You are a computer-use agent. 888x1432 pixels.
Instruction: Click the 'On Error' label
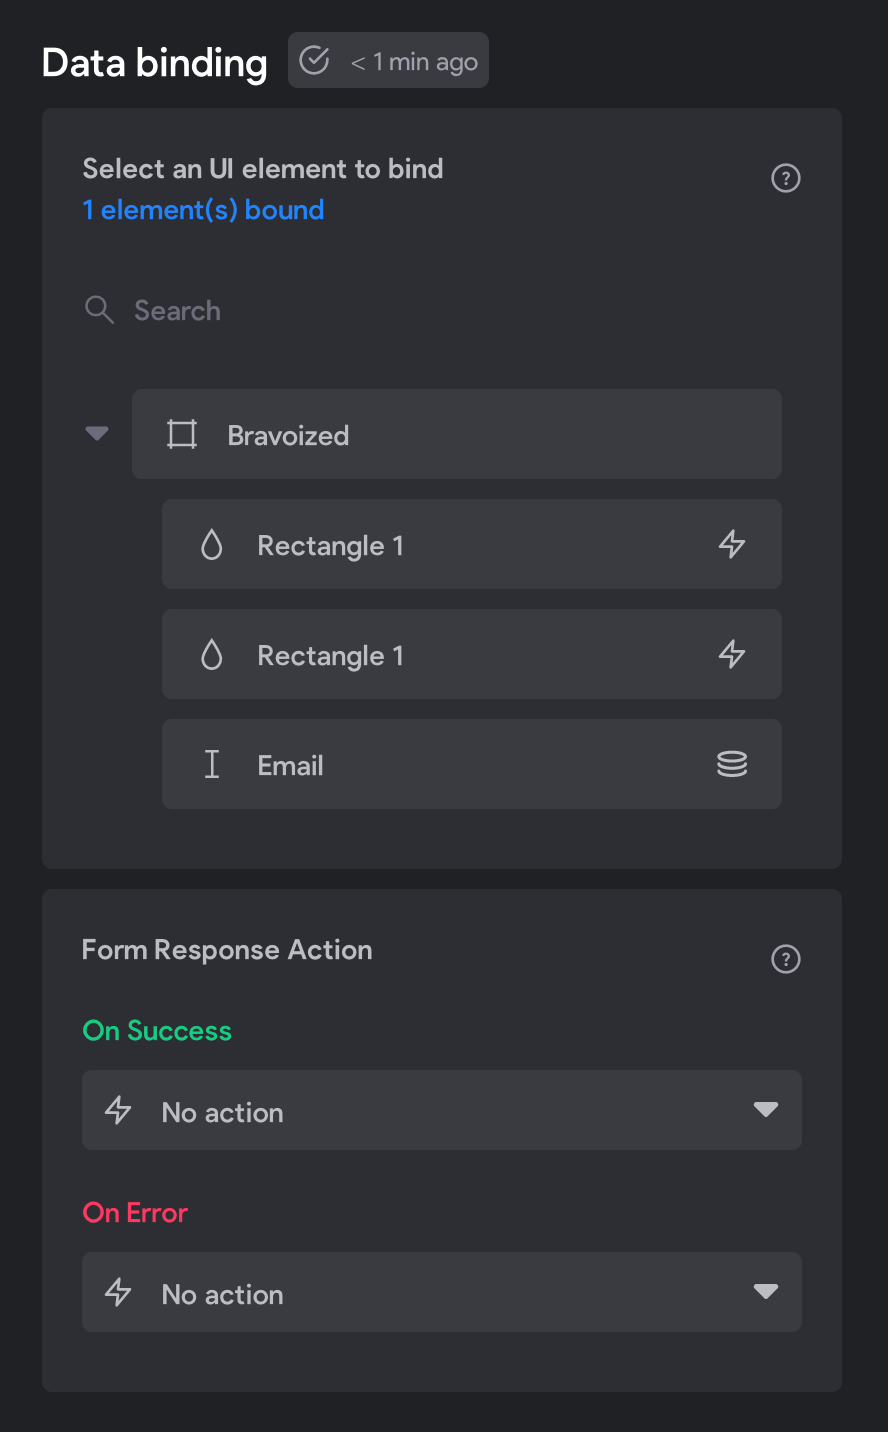[135, 1213]
